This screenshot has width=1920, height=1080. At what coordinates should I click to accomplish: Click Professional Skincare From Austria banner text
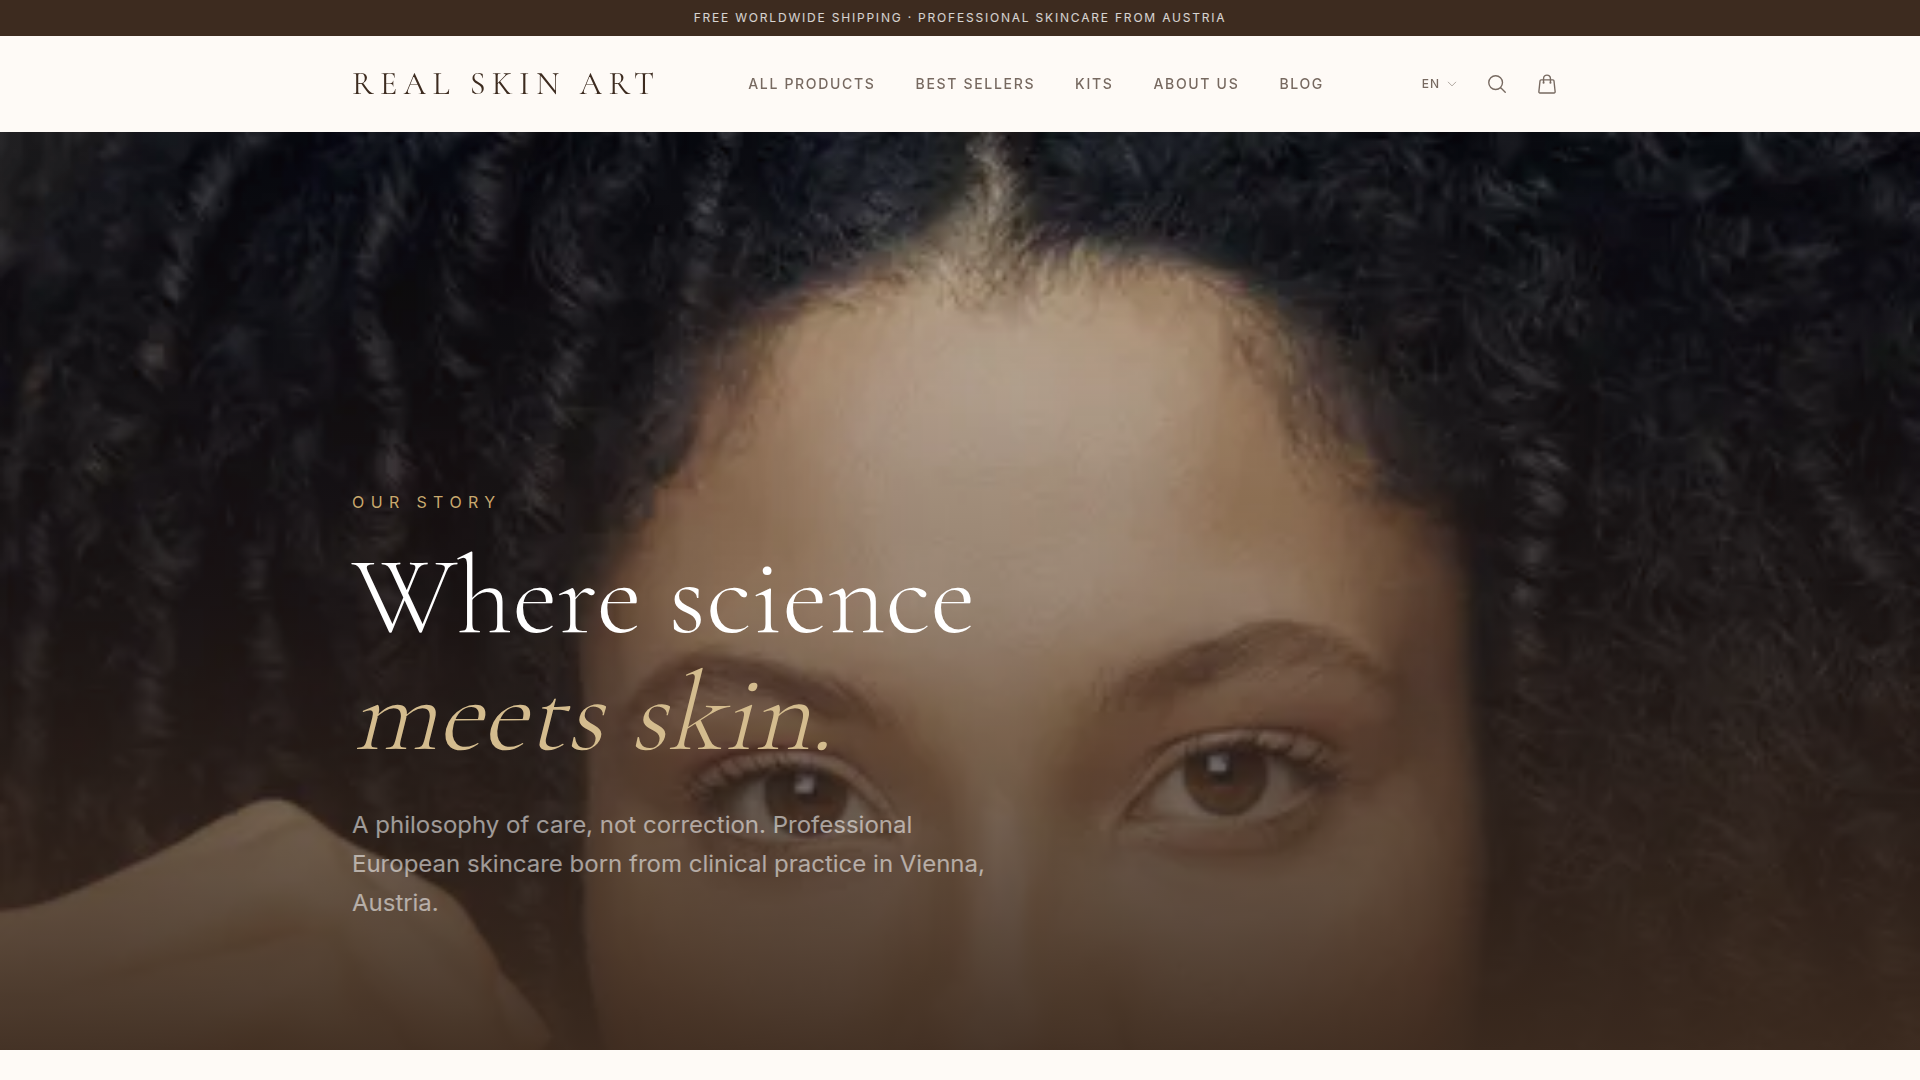click(1071, 18)
